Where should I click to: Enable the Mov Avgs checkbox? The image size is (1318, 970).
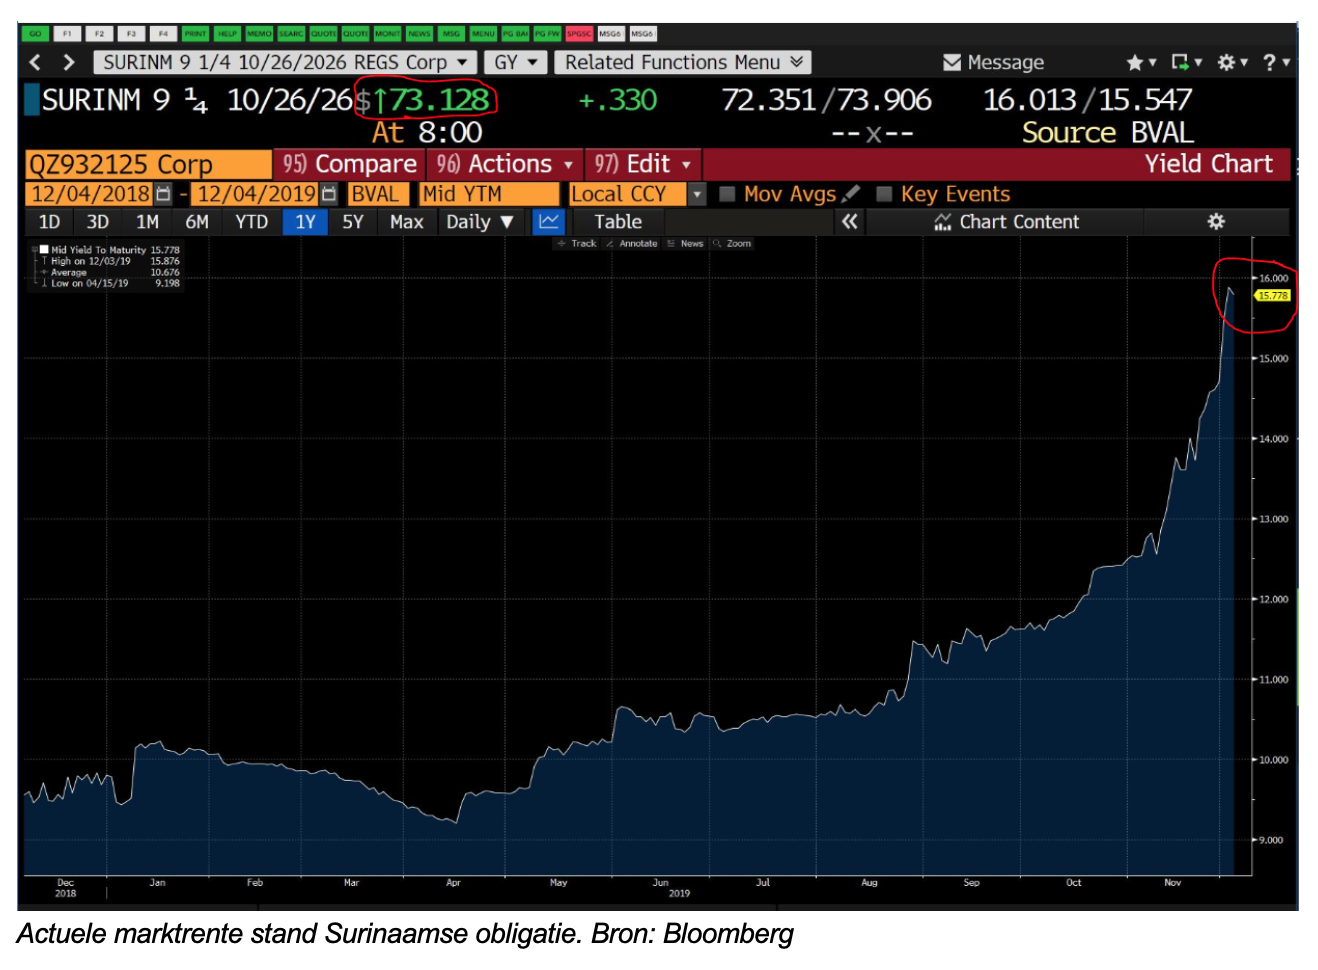(727, 194)
